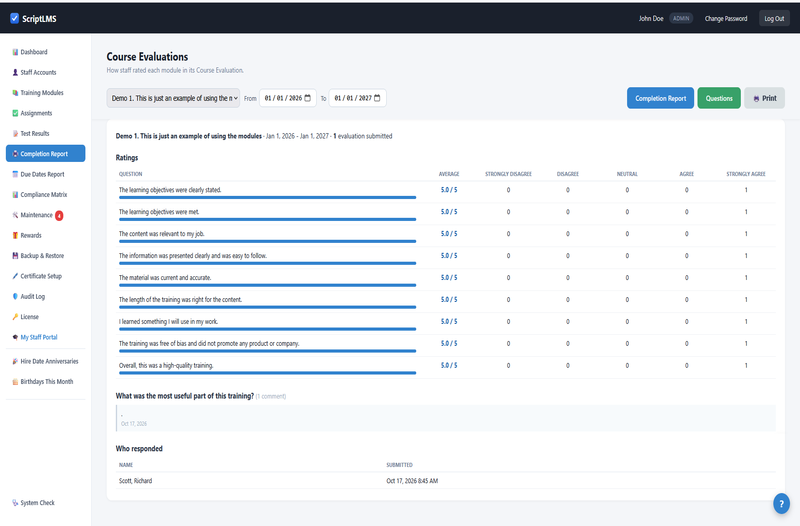Open the module selection dropdown
The image size is (800, 526).
pos(173,98)
